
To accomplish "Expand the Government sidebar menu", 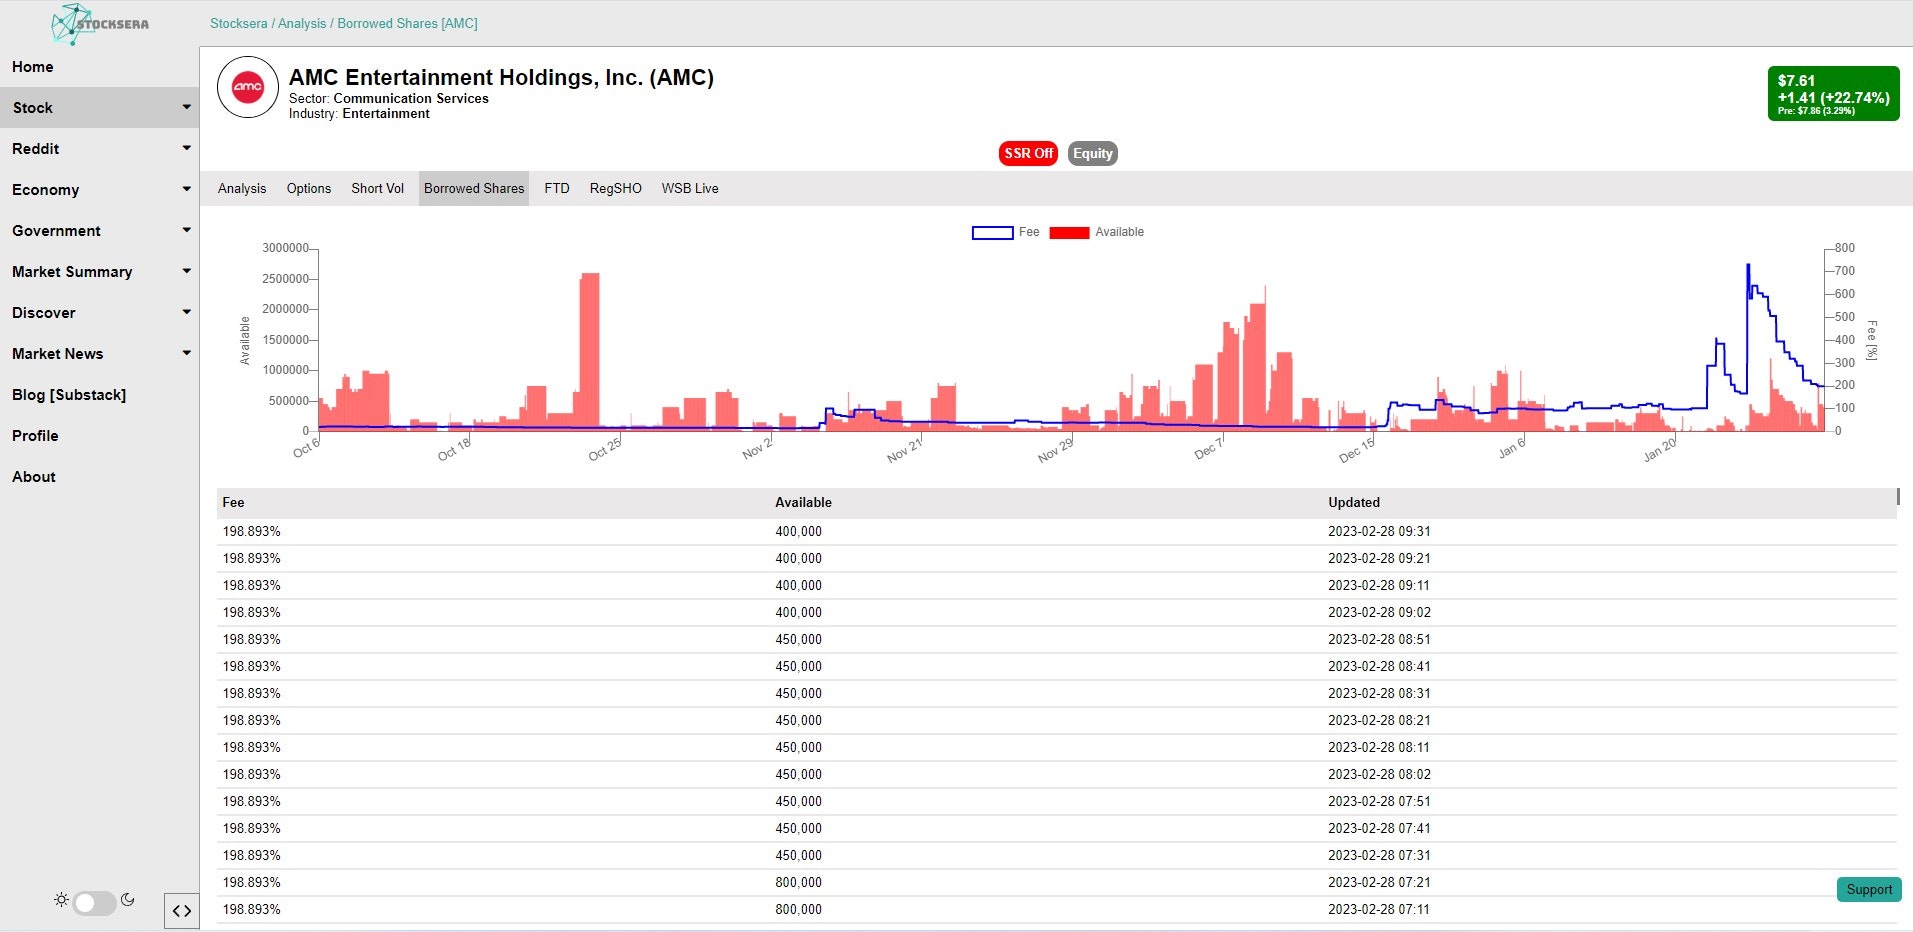I will pos(100,230).
